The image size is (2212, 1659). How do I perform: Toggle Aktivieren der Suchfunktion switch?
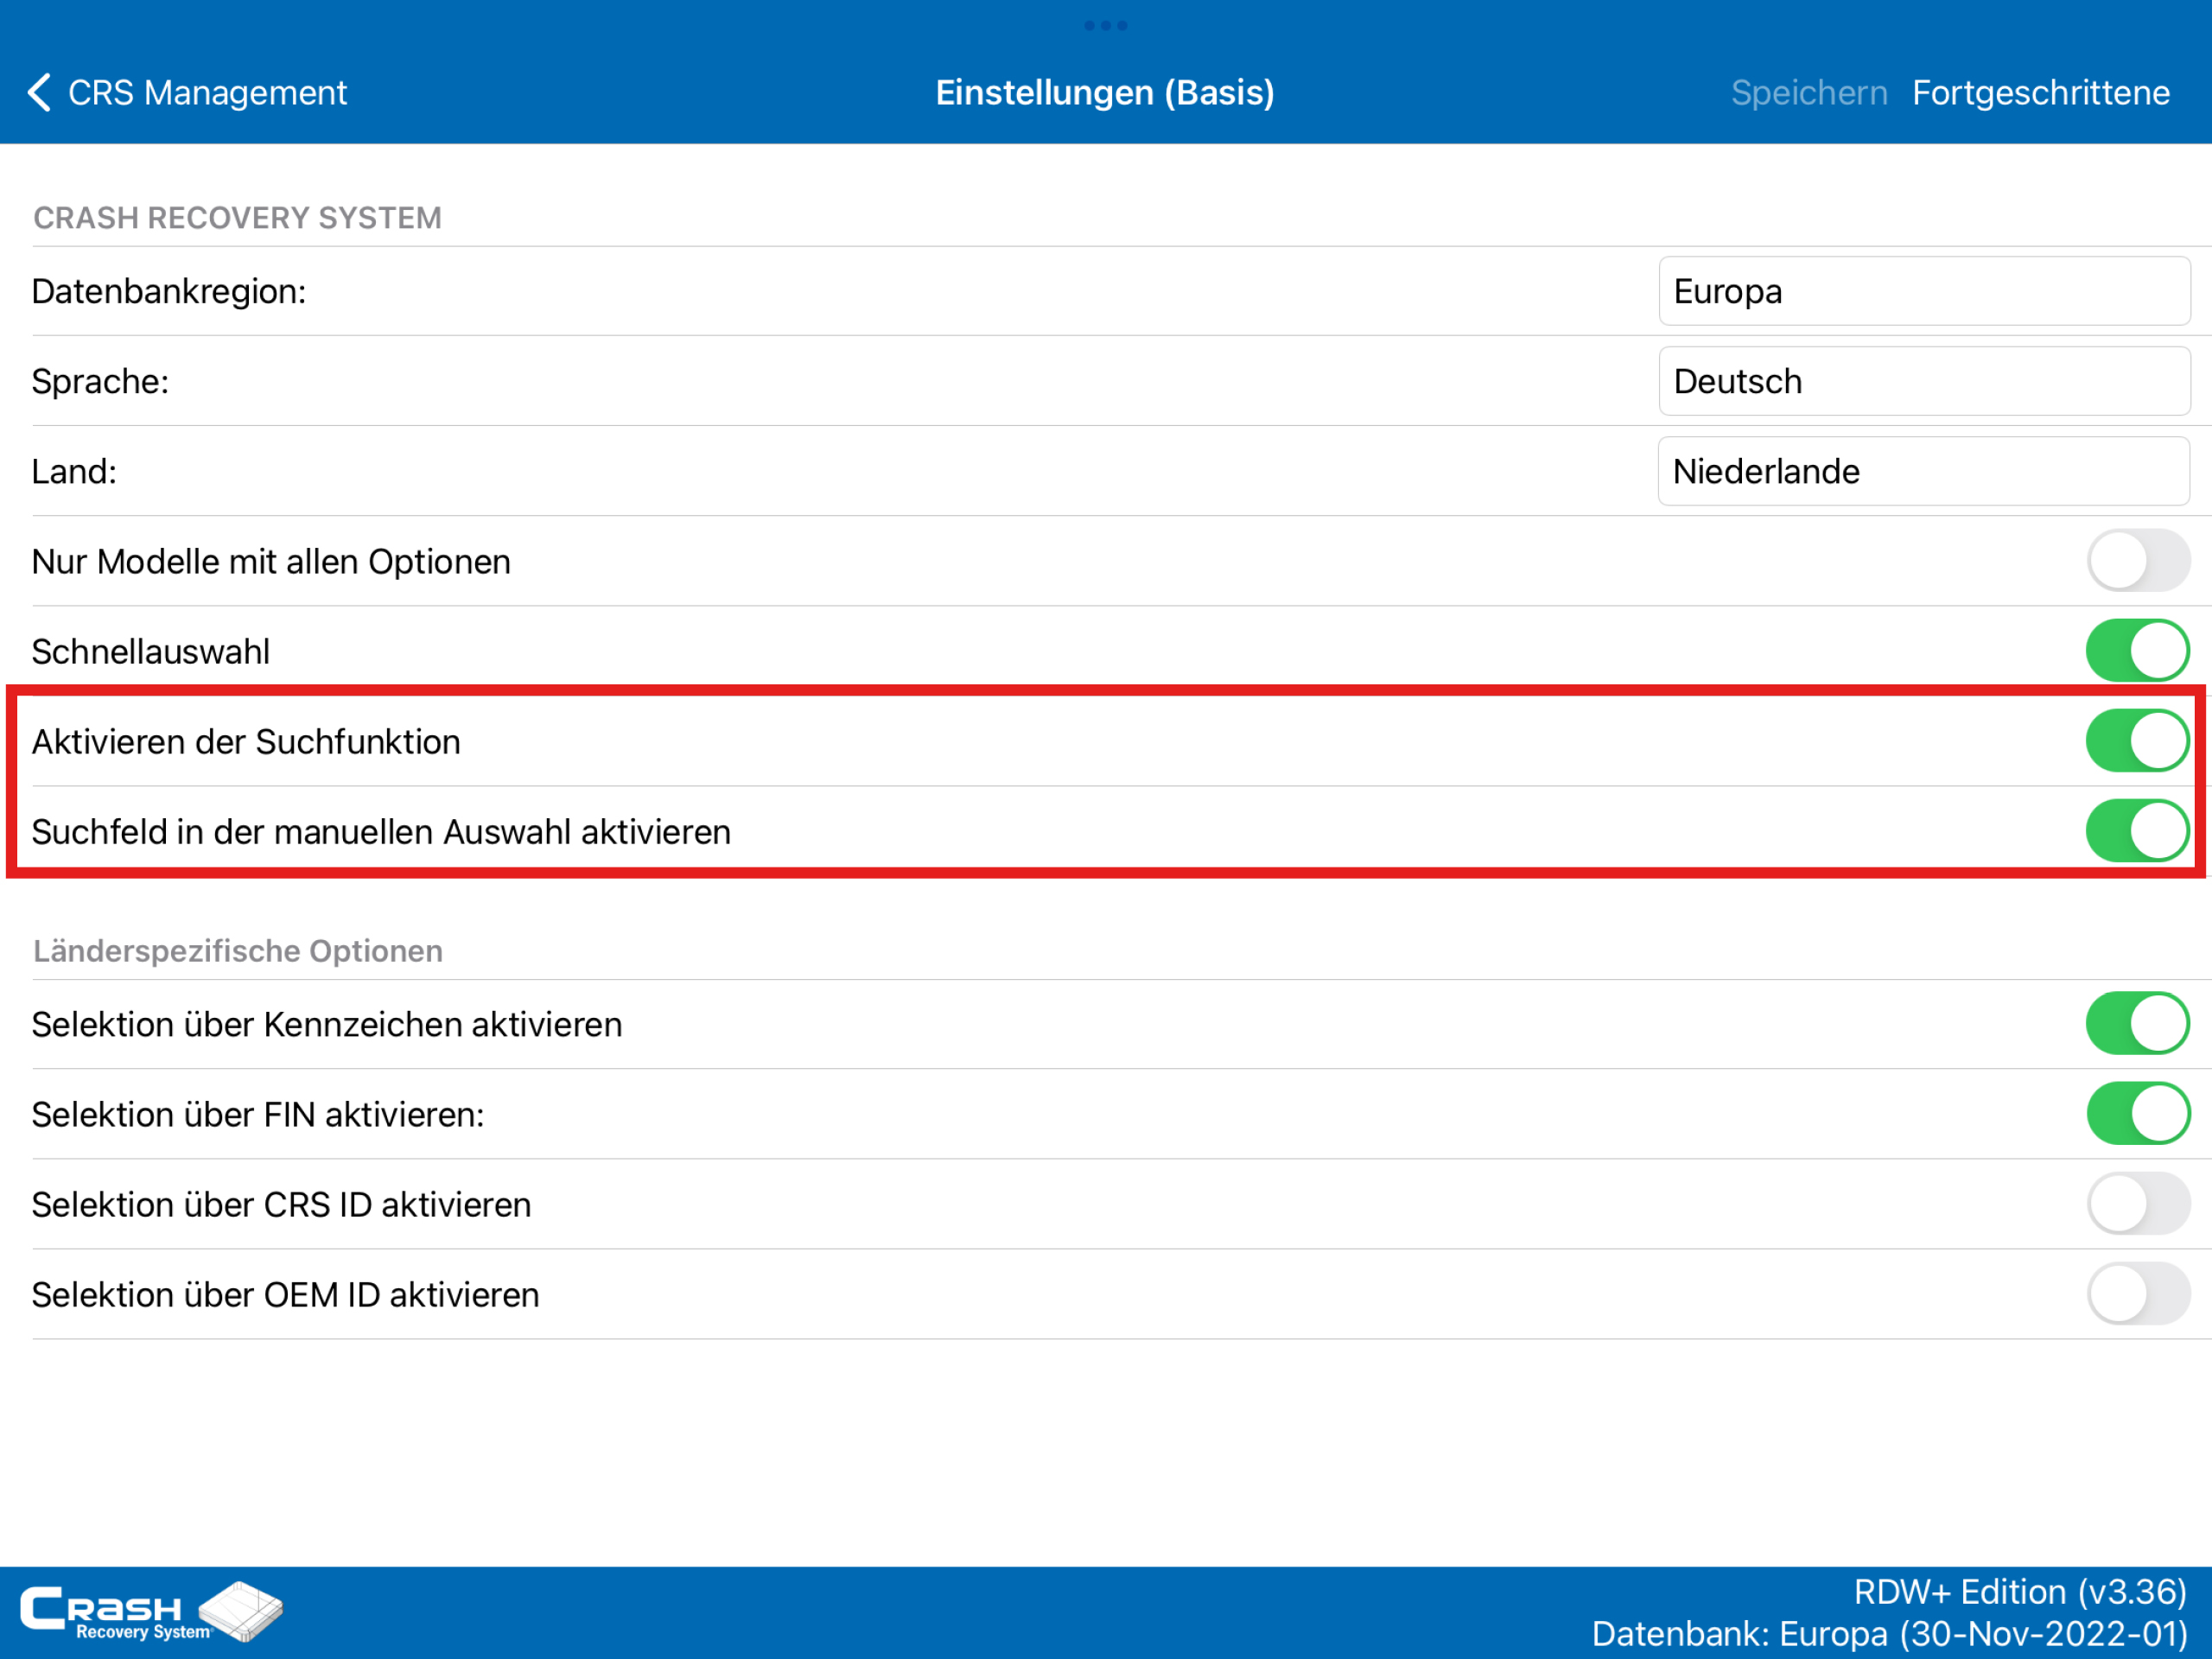coord(2138,741)
